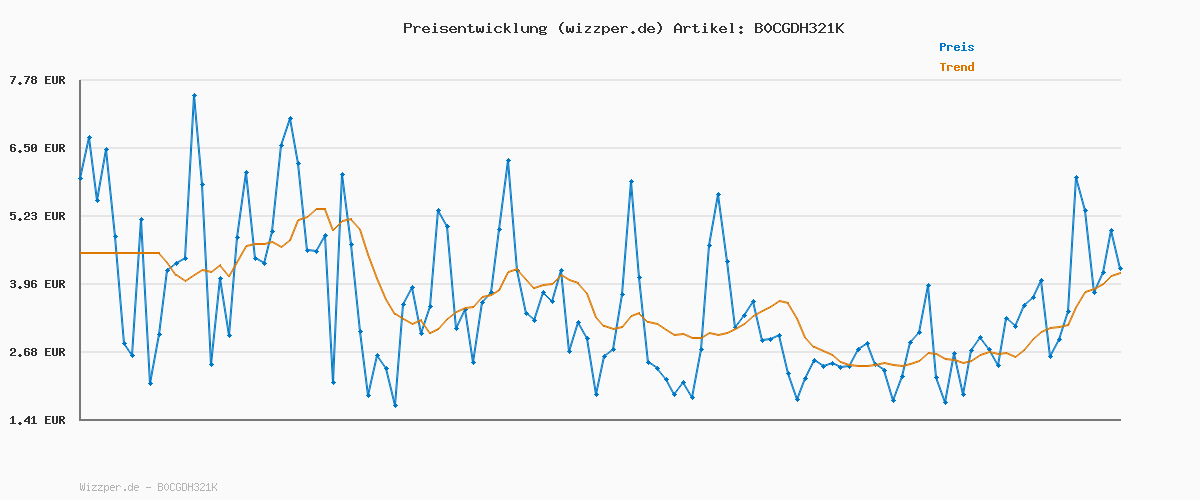The image size is (1200, 500).
Task: Select the last blue price point on right
Action: pyautogui.click(x=1120, y=268)
